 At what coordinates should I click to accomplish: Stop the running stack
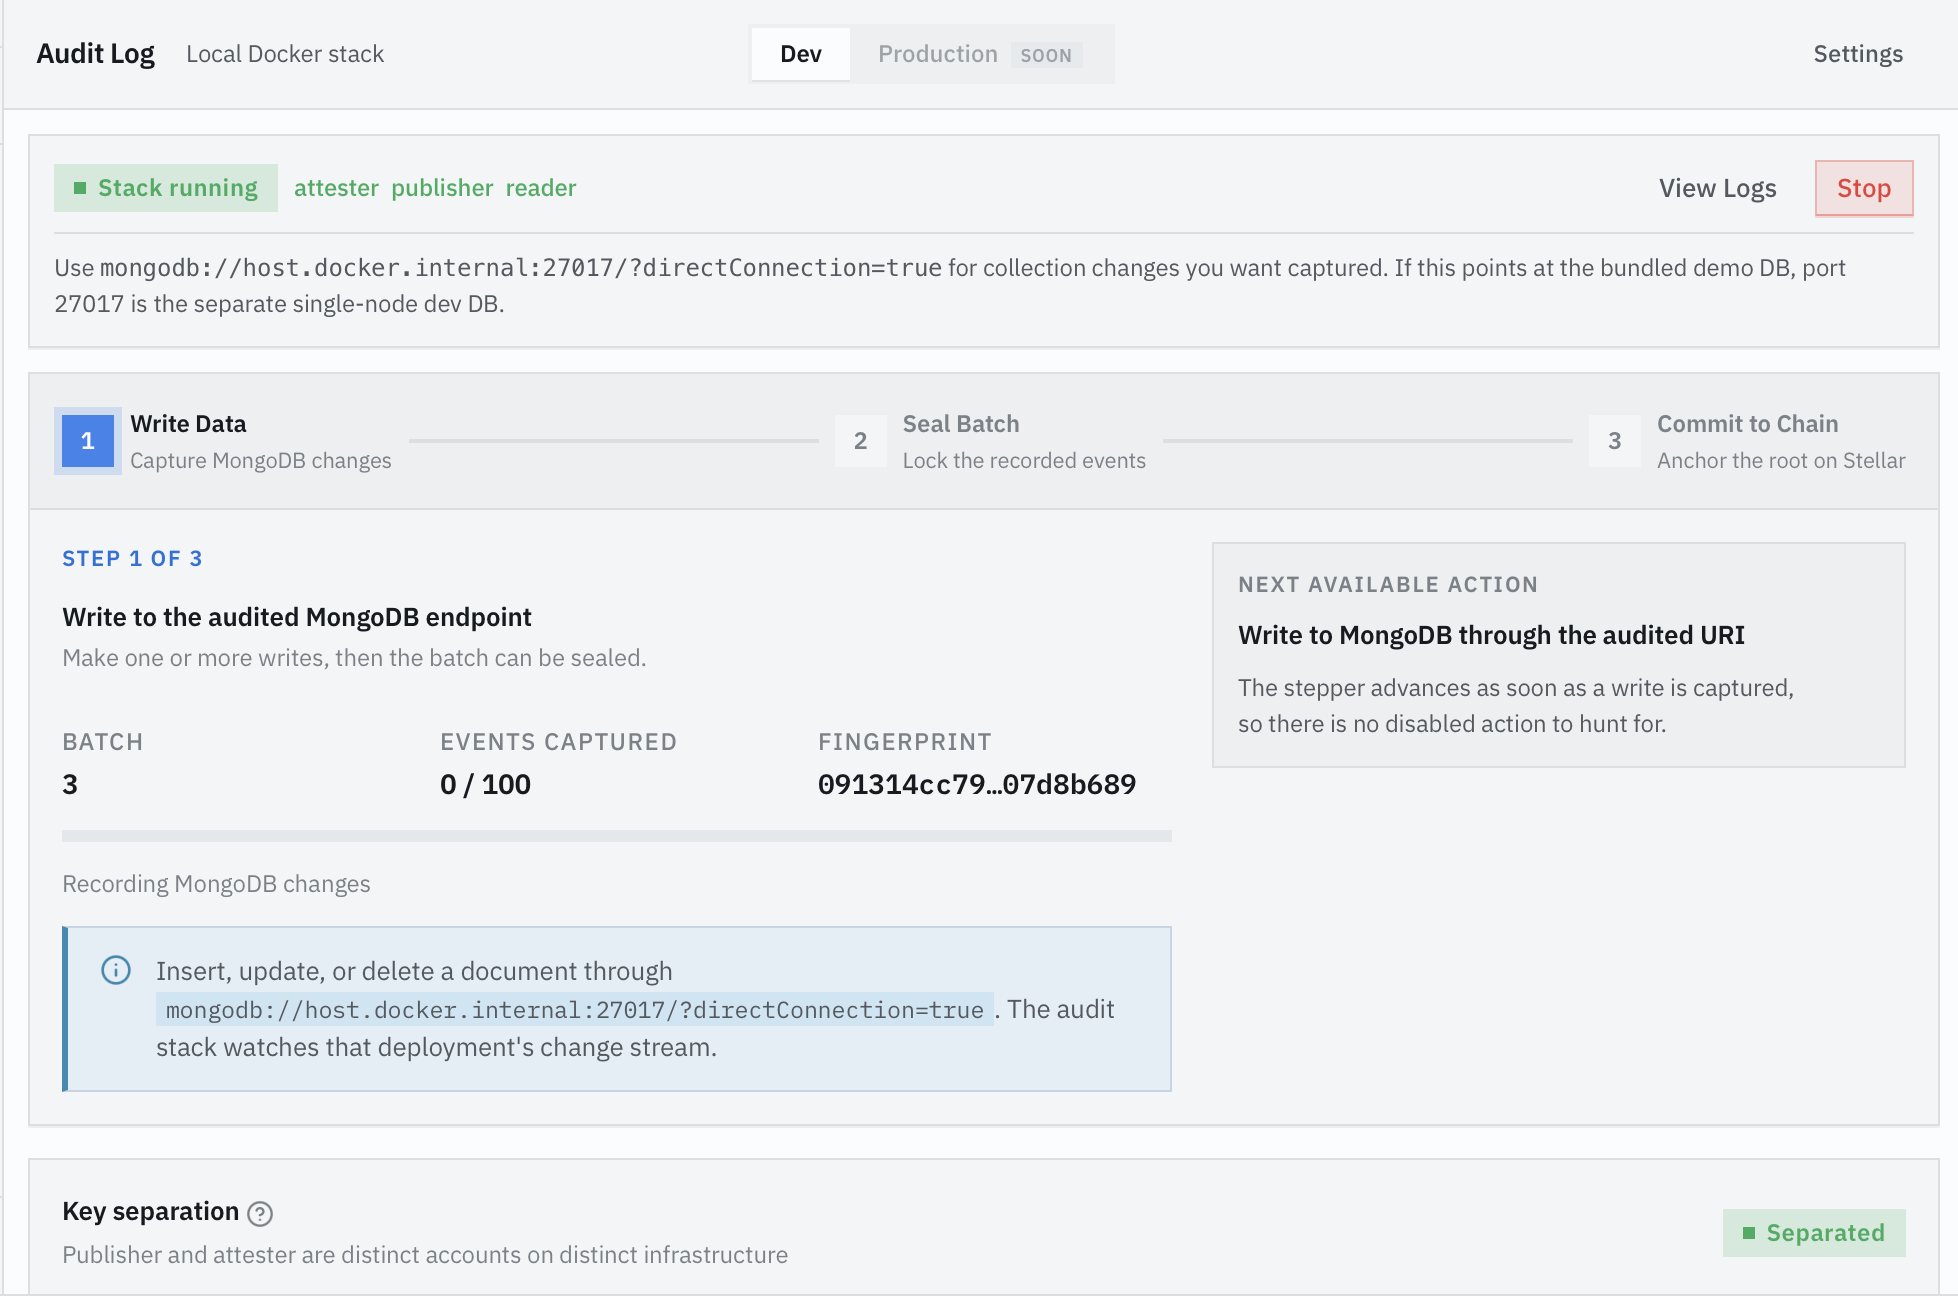pyautogui.click(x=1864, y=188)
